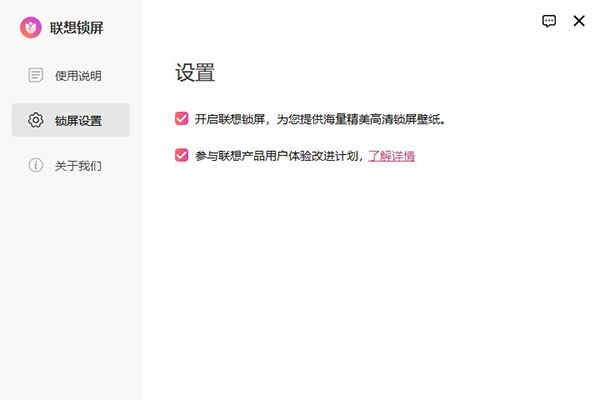This screenshot has height=400, width=600.
Task: Click the 联想锁屏 app title text
Action: [x=77, y=28]
